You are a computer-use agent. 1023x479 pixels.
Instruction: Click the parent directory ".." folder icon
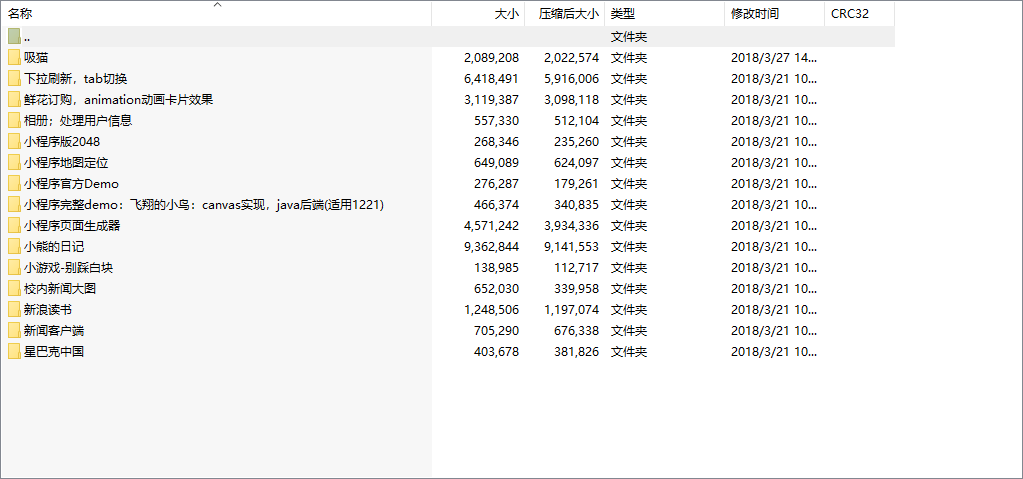point(14,37)
